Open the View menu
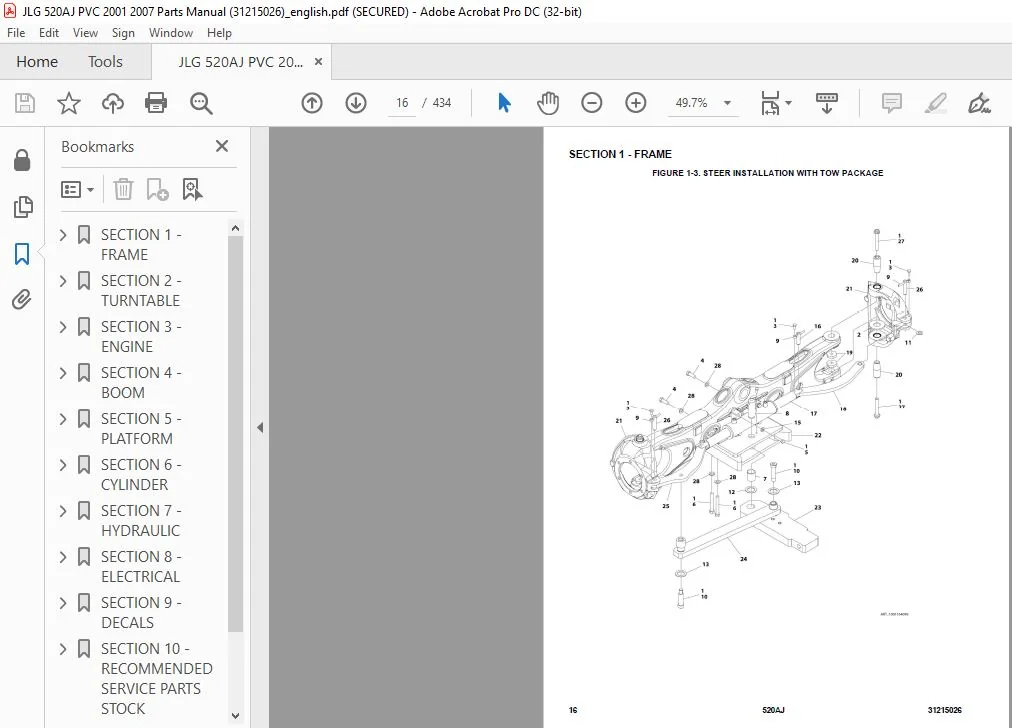The image size is (1012, 728). [85, 33]
